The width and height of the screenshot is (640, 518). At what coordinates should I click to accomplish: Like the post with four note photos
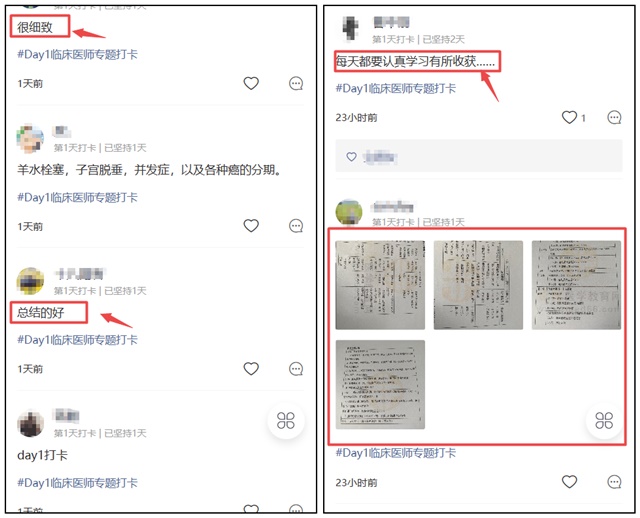pyautogui.click(x=569, y=482)
